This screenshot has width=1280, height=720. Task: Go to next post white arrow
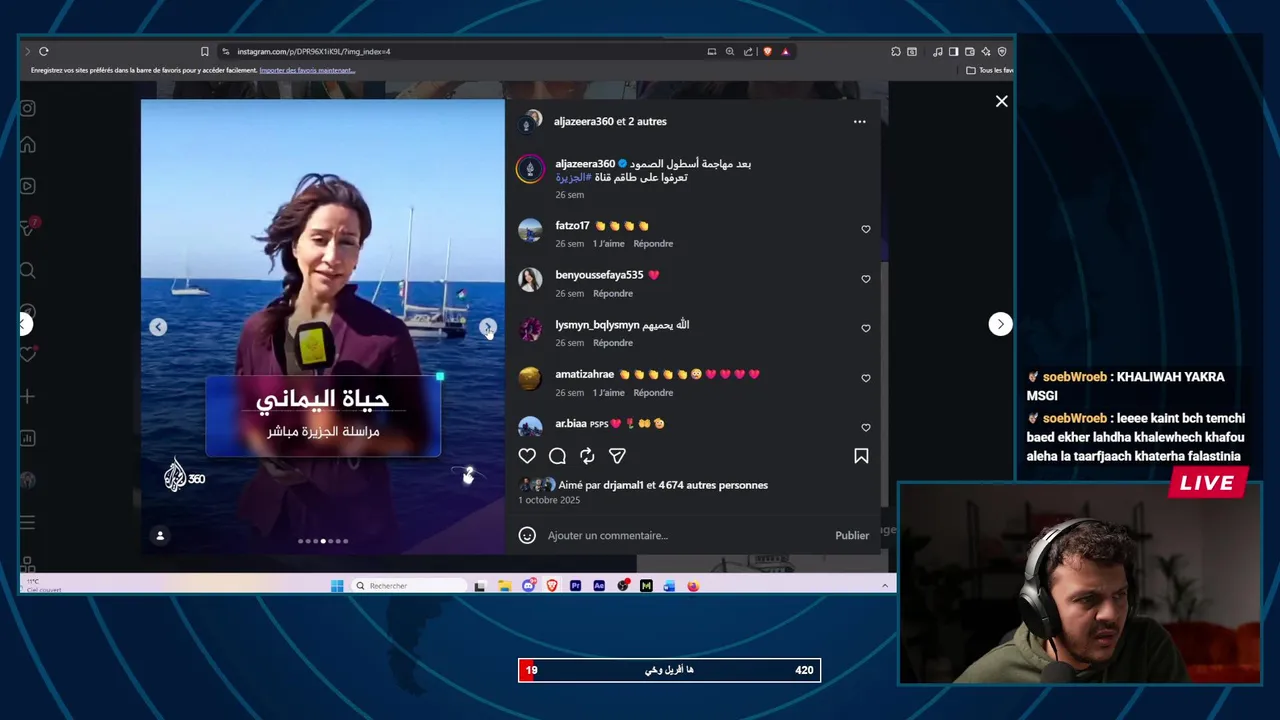tap(1000, 324)
